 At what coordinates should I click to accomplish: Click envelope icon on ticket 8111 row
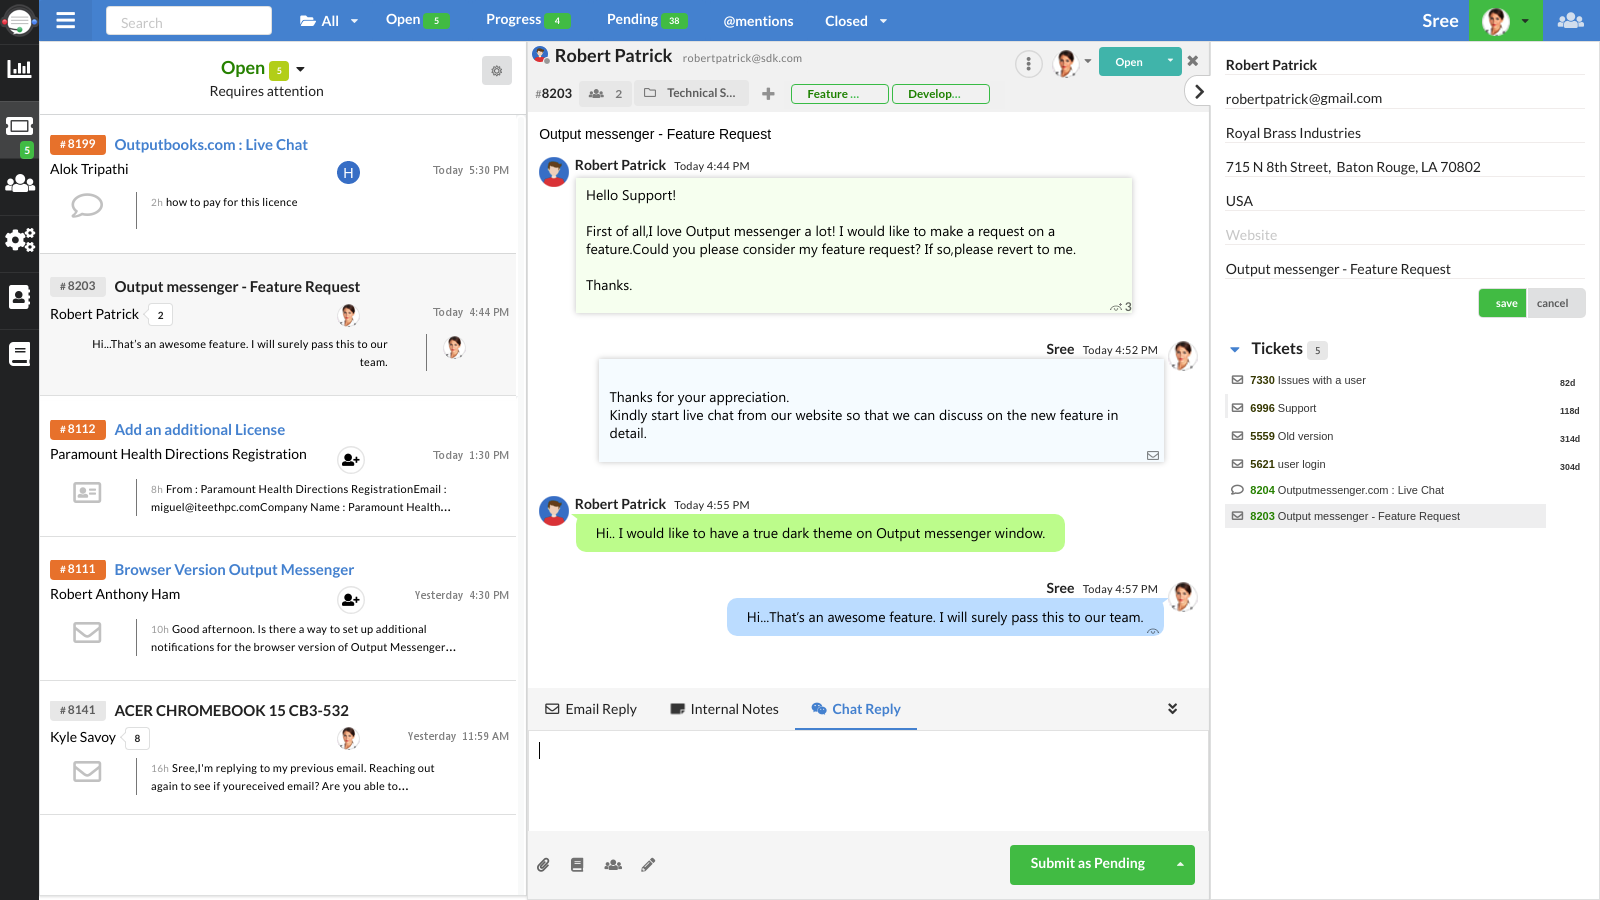[x=87, y=633]
